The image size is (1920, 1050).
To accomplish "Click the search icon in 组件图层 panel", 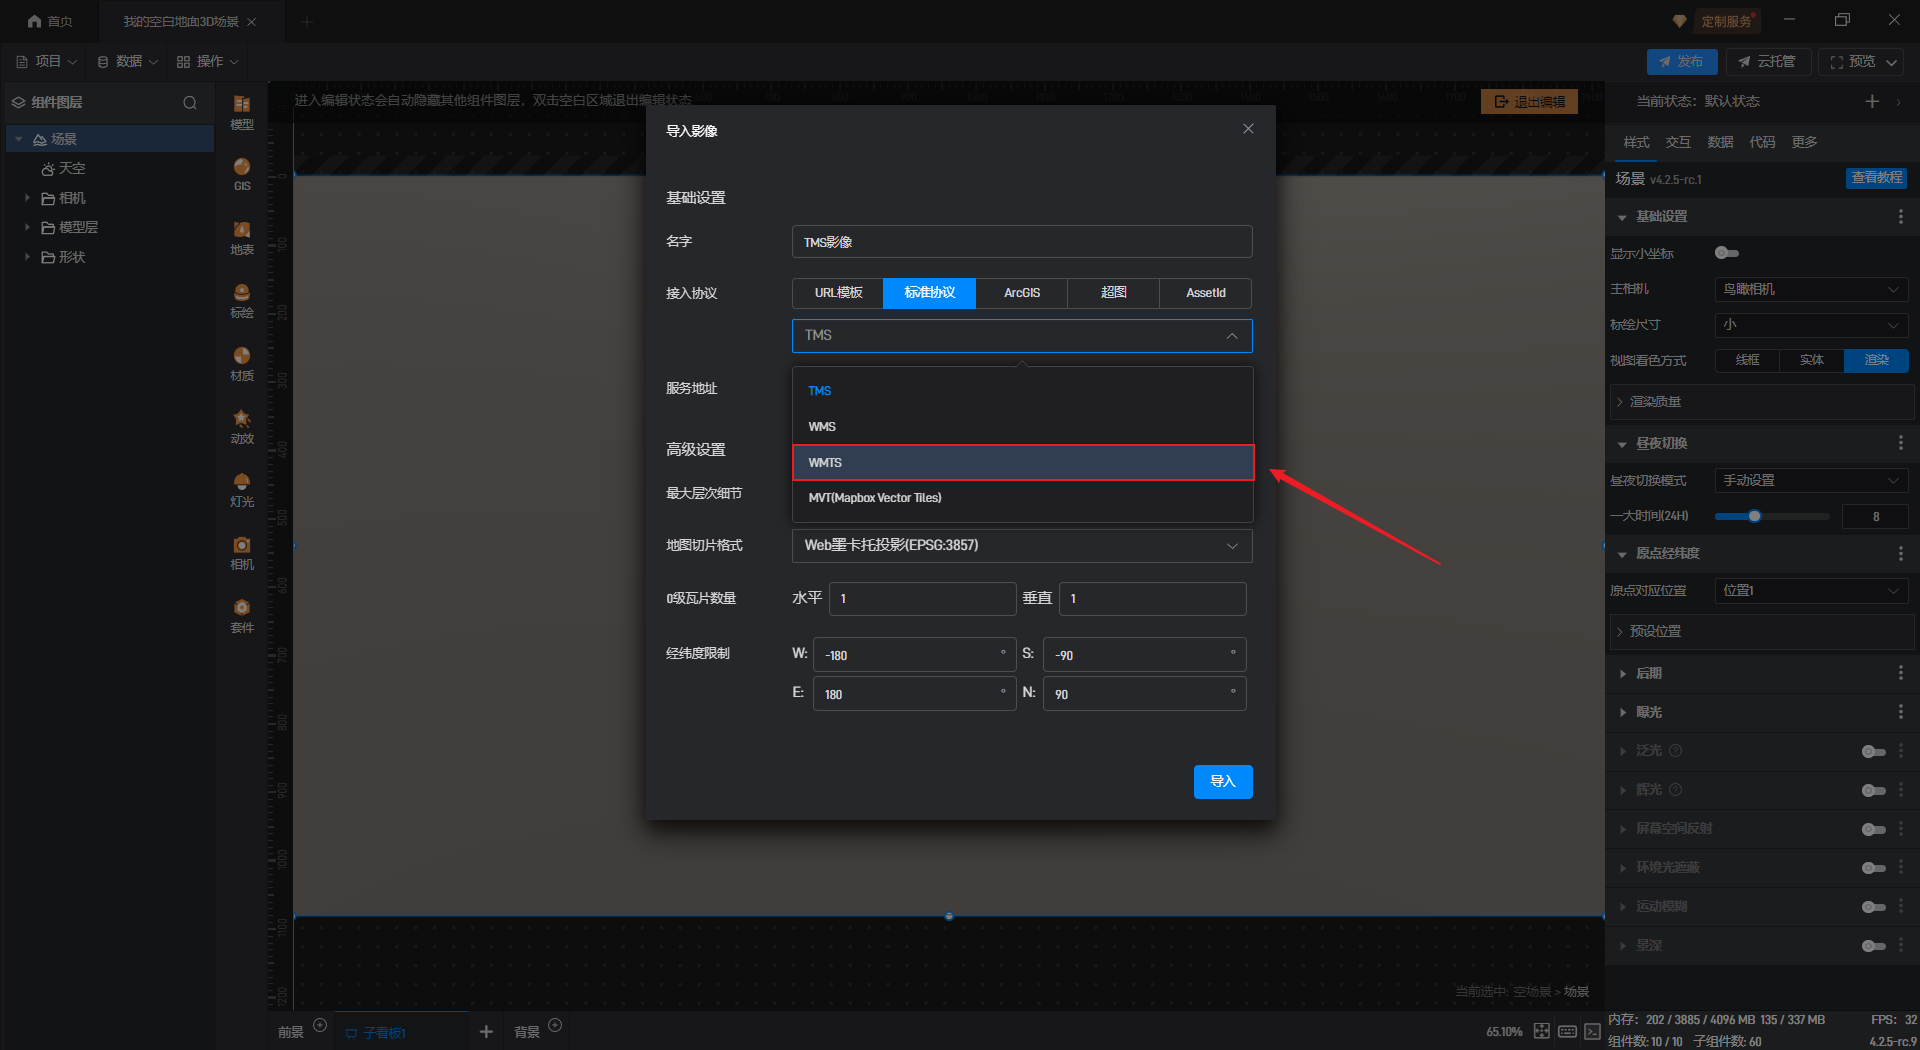I will [x=190, y=103].
